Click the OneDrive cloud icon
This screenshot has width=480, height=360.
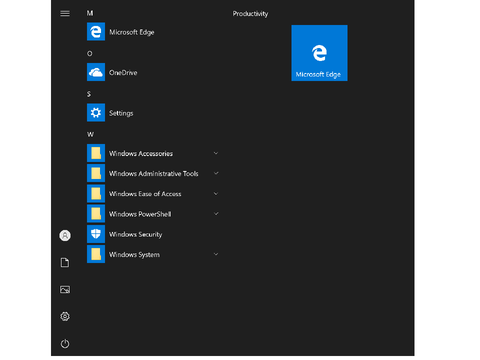coord(96,72)
